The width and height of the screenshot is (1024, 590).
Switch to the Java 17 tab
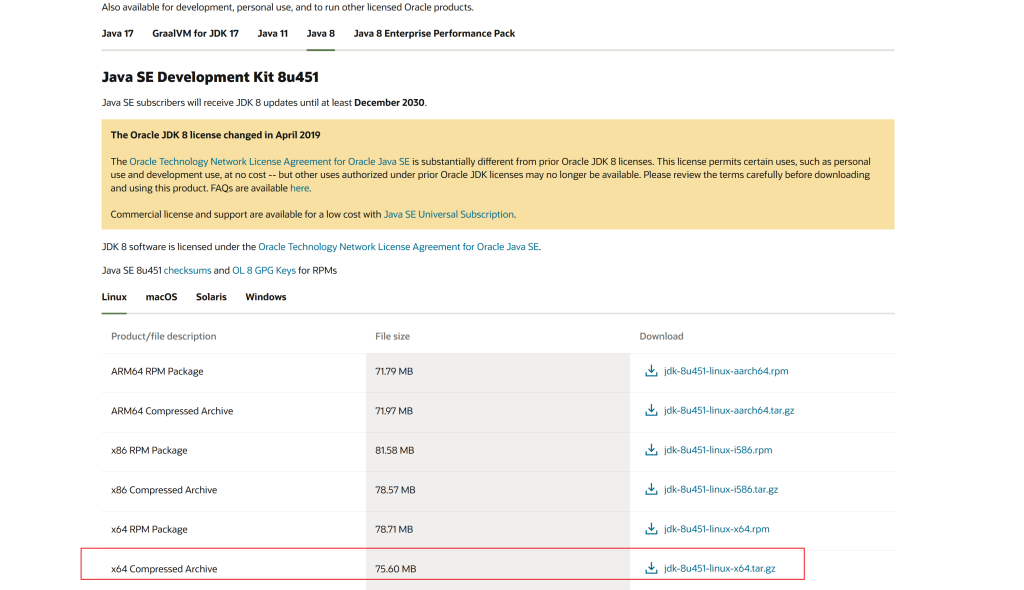[118, 33]
